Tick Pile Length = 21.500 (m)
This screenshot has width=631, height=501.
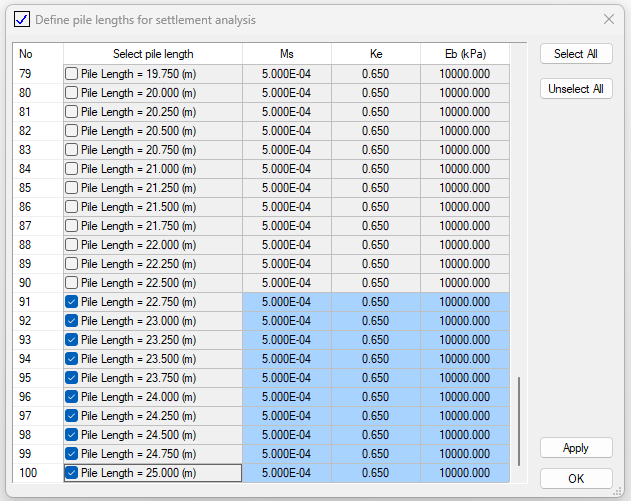(71, 206)
